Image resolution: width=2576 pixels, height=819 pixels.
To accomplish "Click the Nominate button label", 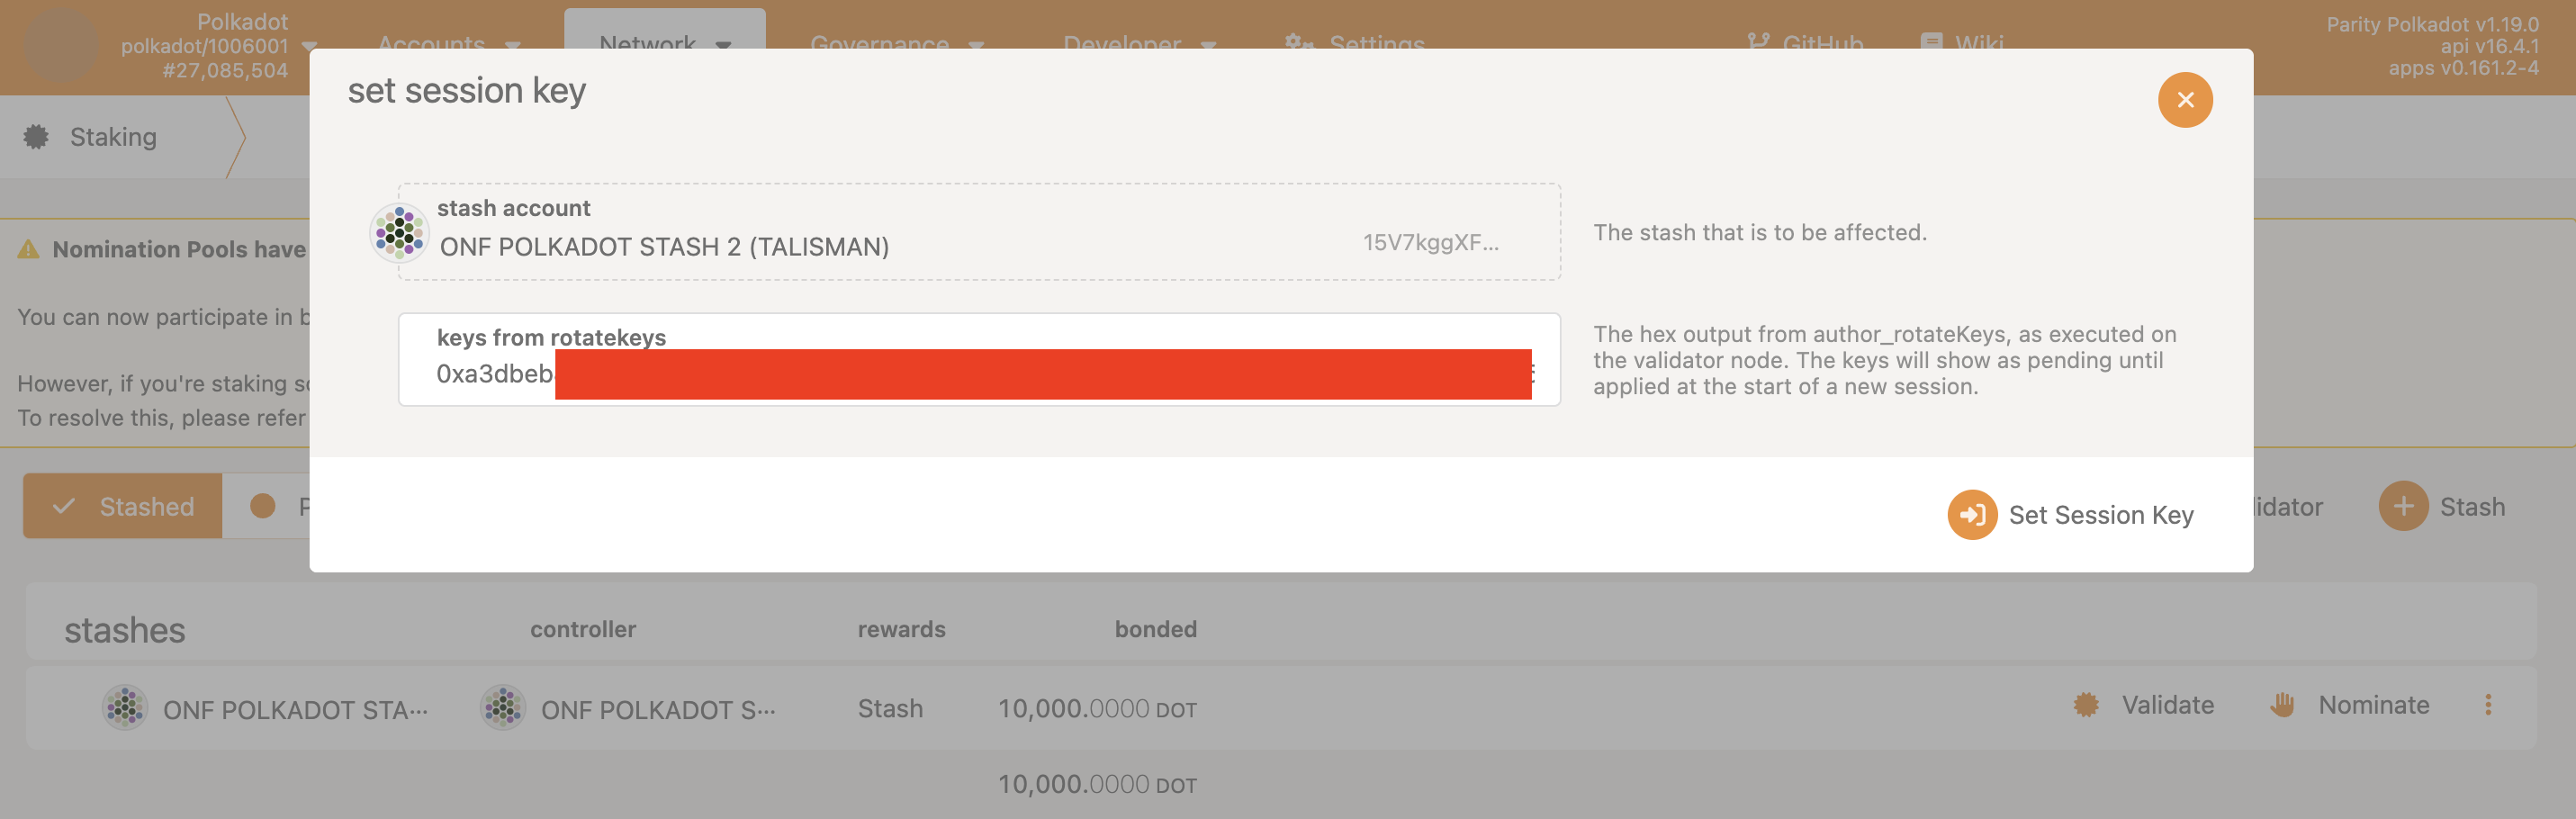I will [2373, 705].
